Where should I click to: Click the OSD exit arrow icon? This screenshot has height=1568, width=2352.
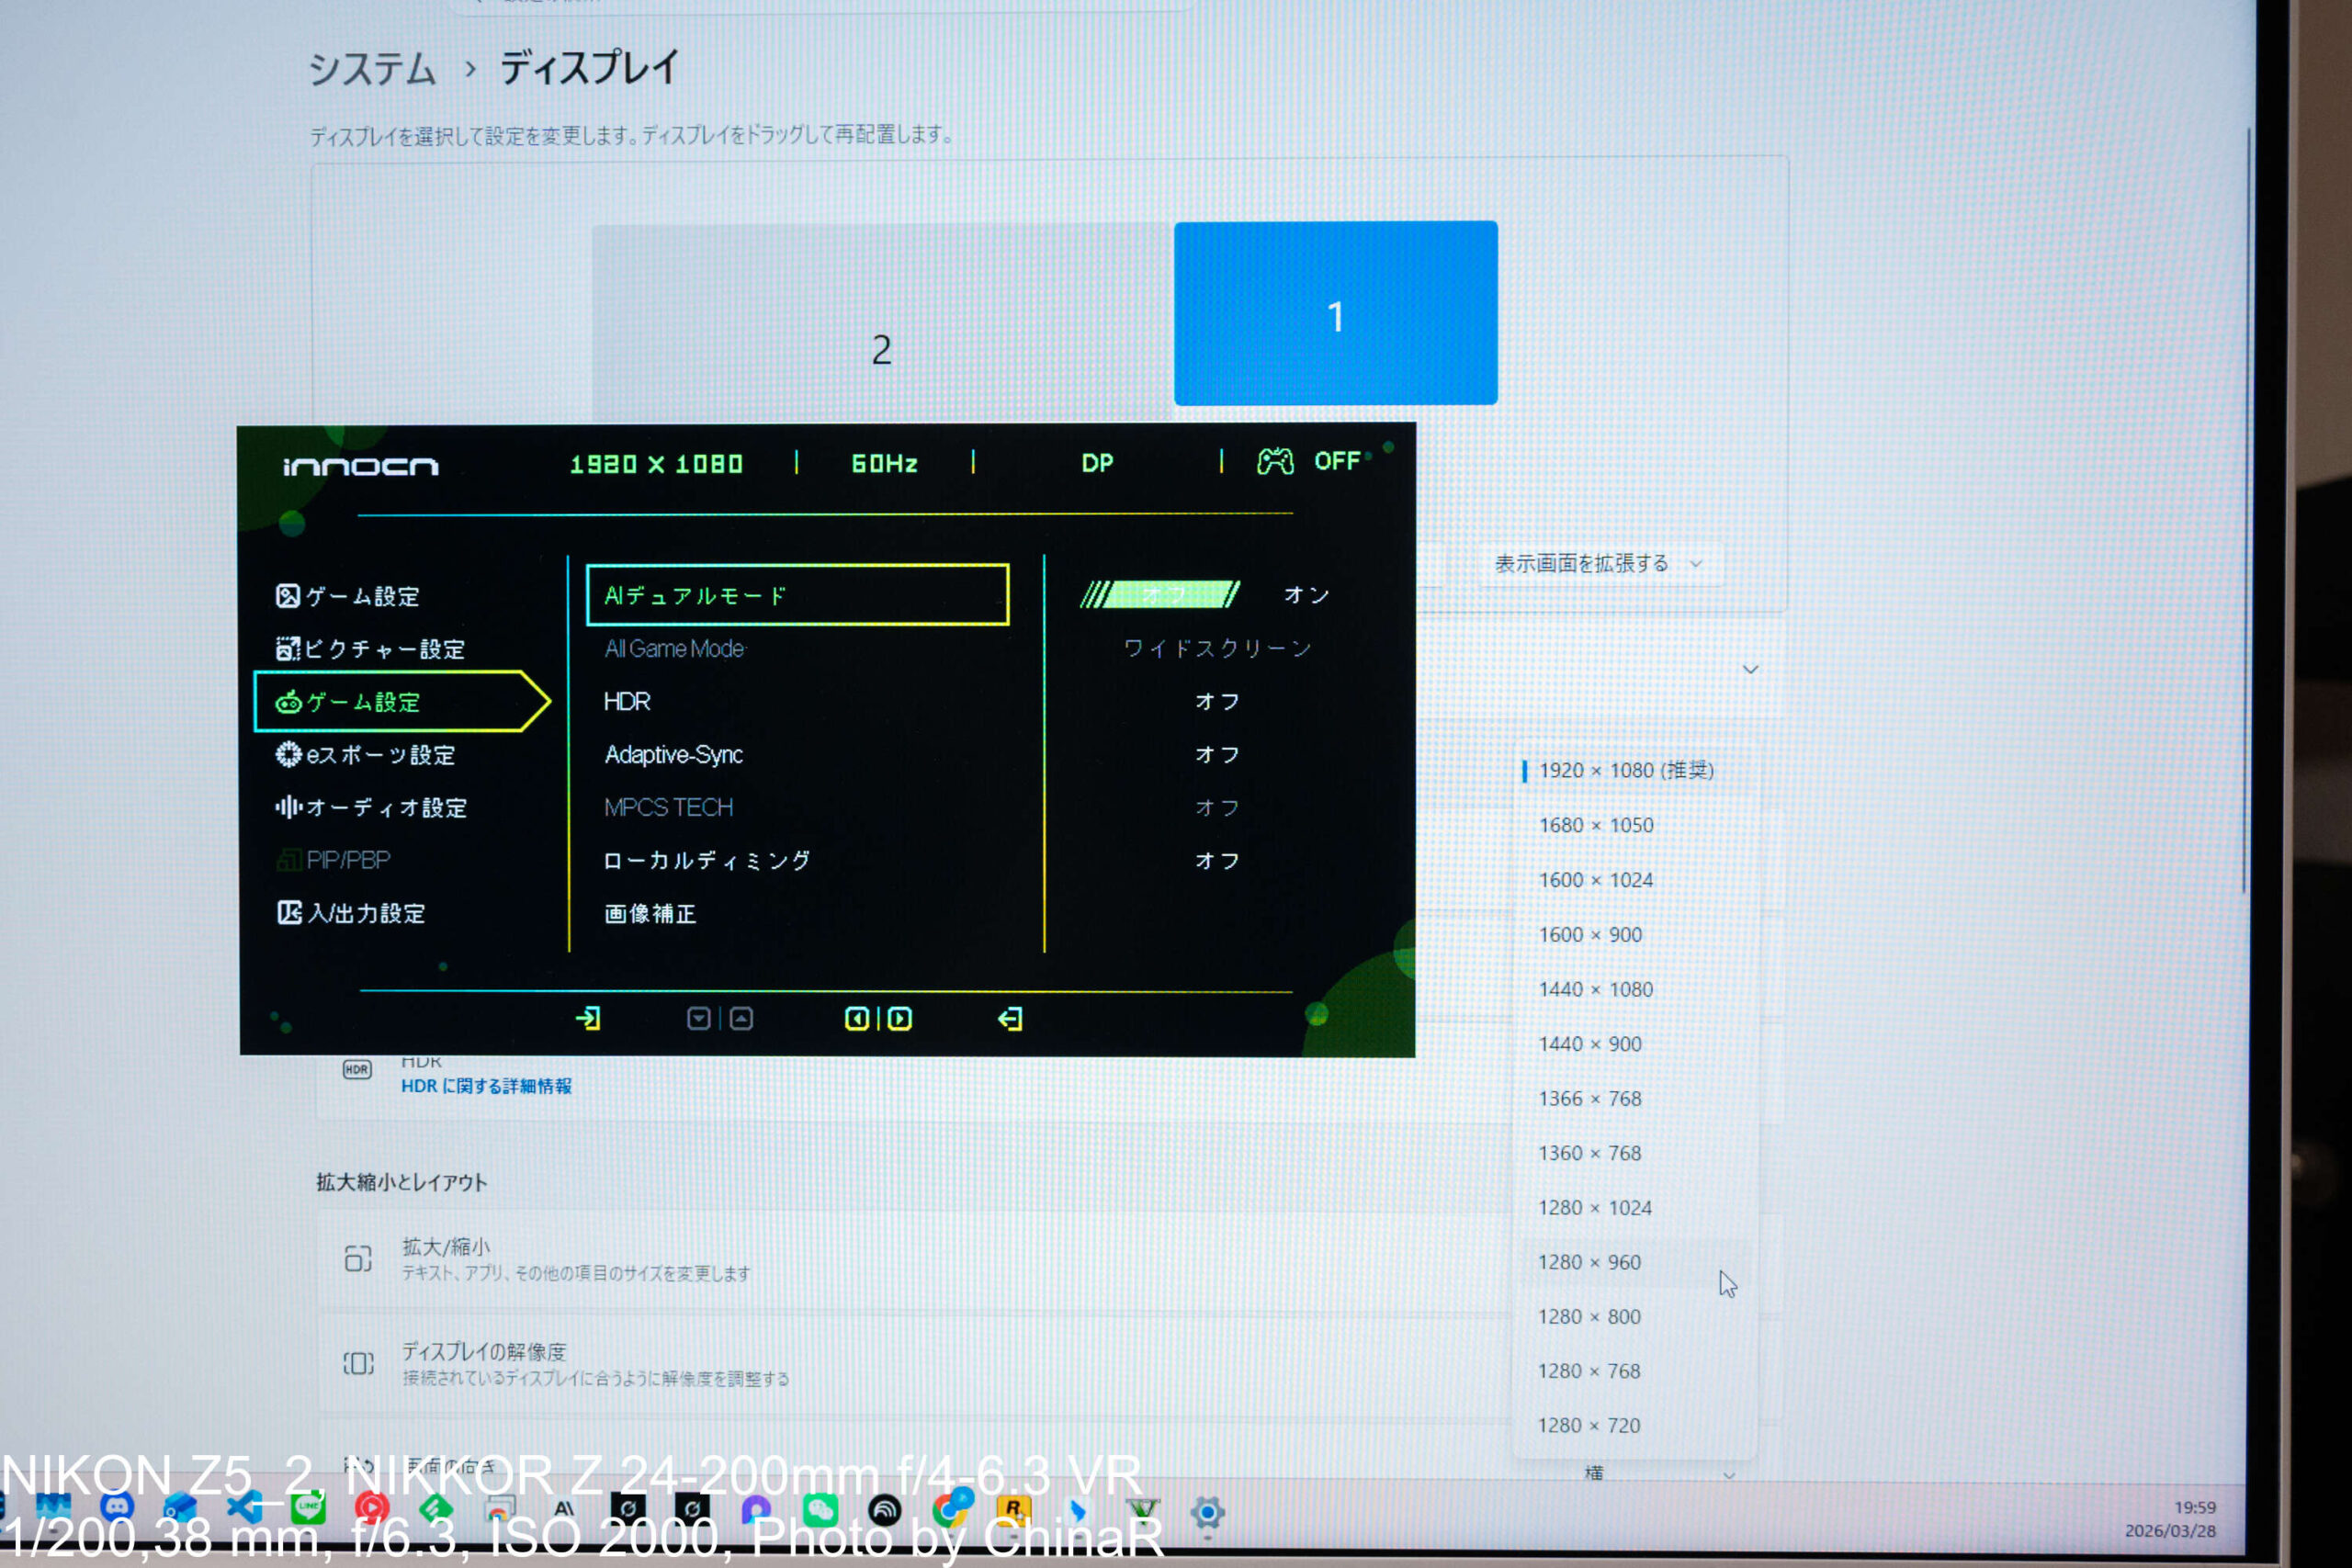click(1010, 1019)
